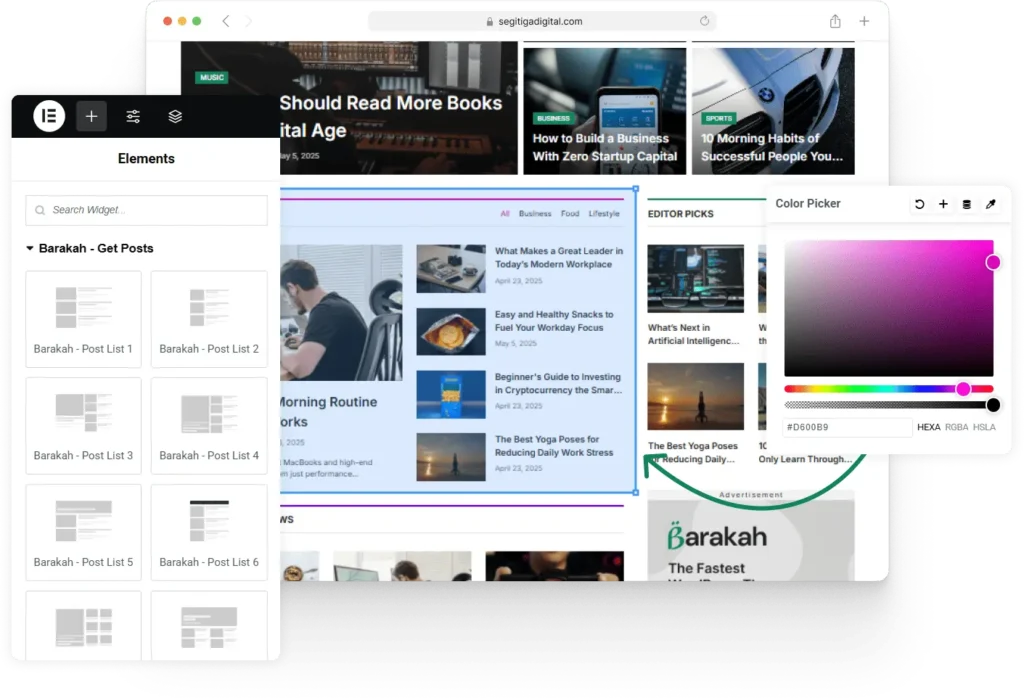Image resolution: width=1024 pixels, height=698 pixels.
Task: Select the Barakah - Post List 6 widget
Action: (209, 532)
